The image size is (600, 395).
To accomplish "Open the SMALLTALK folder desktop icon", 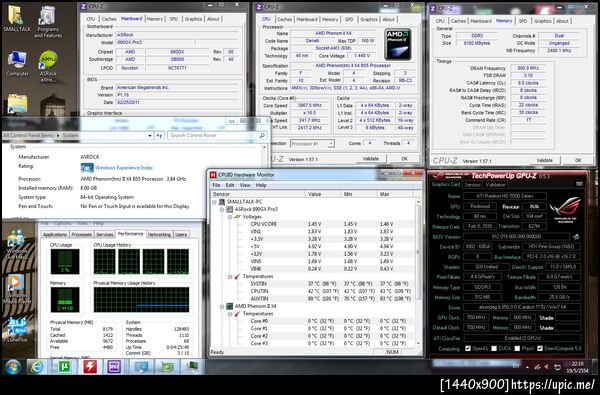I will (16, 18).
